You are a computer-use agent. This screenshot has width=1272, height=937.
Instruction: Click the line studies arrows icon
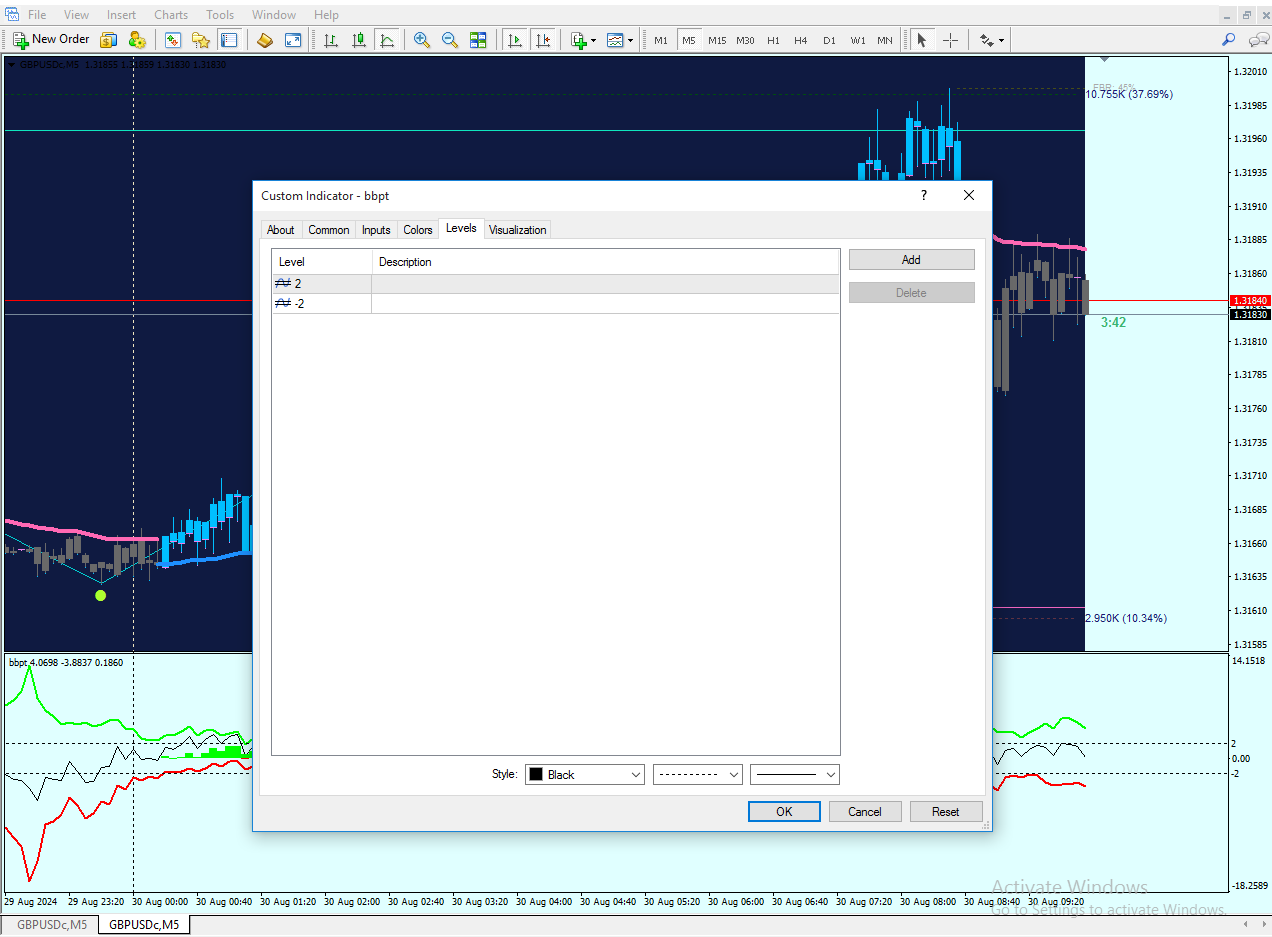(x=986, y=40)
